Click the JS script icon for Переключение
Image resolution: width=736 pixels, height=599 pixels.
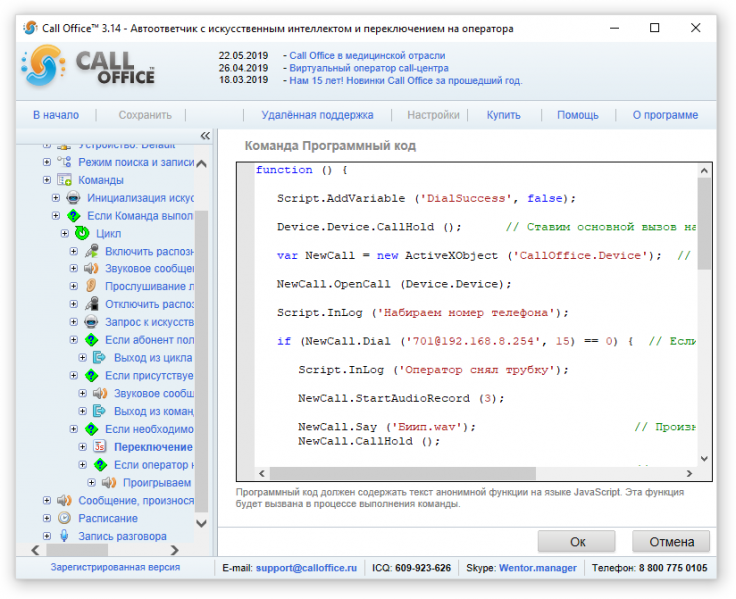(x=100, y=446)
